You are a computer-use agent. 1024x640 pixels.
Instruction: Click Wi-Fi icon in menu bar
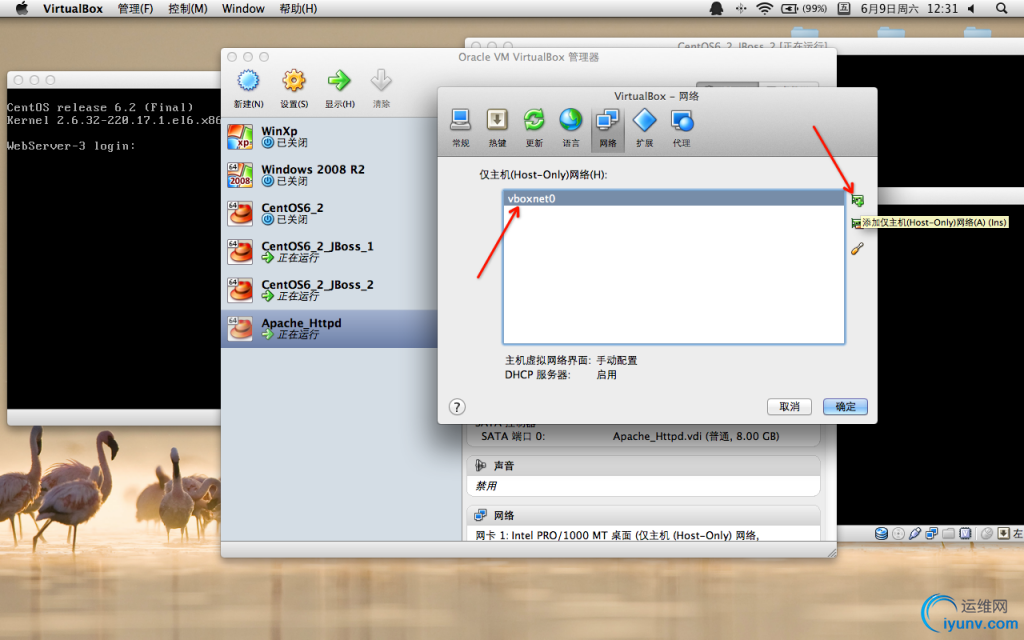764,8
